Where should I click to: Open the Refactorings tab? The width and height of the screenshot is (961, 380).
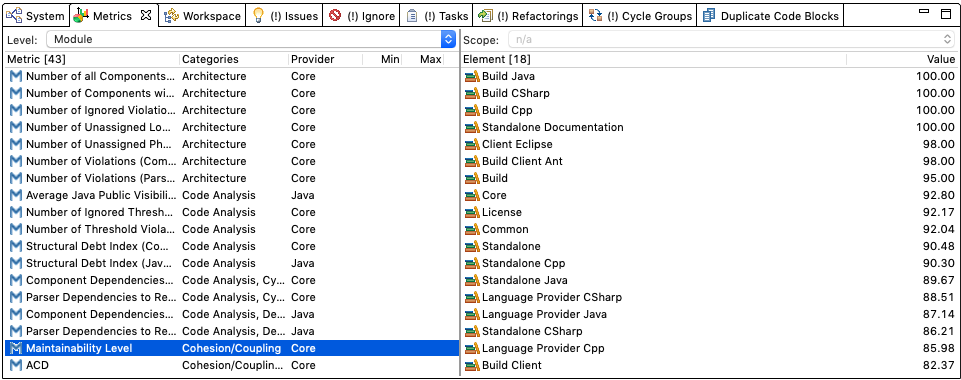pos(528,16)
